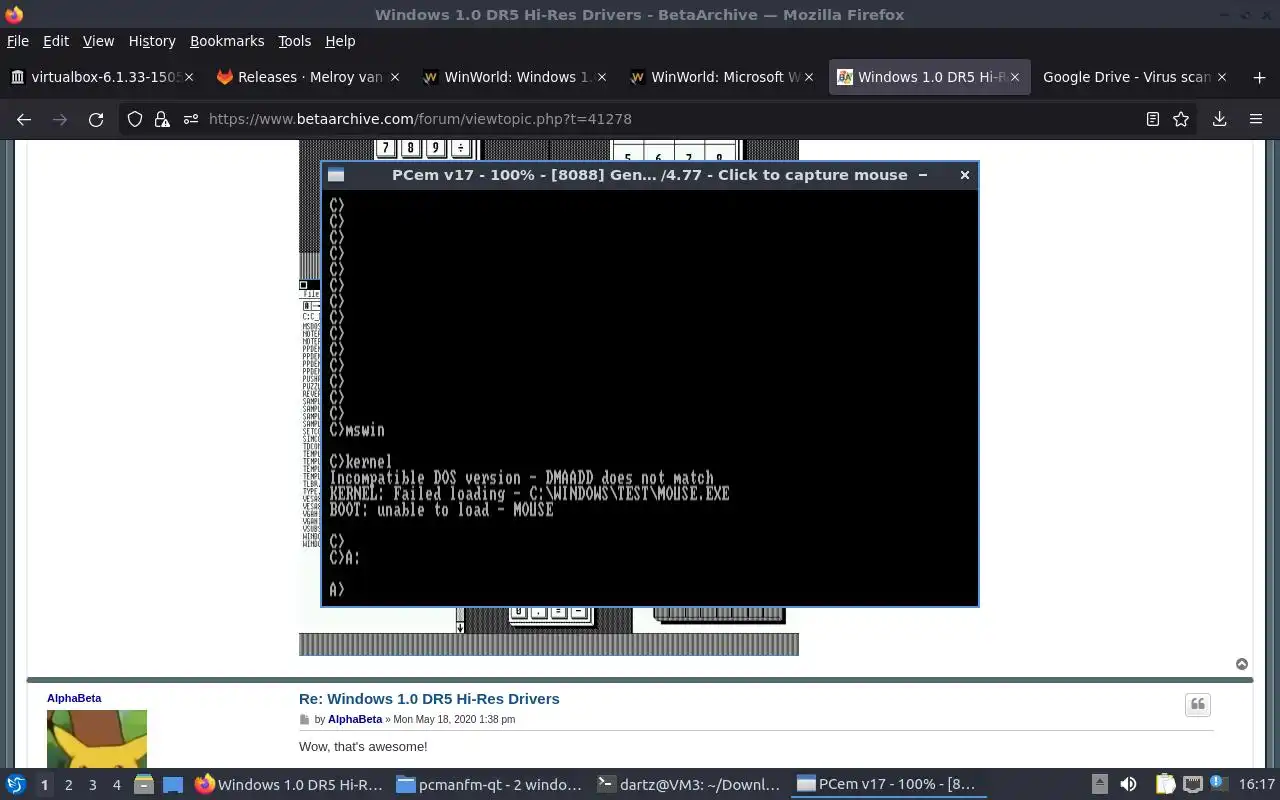
Task: Click the AlphaBeta Pikachu avatar image
Action: pyautogui.click(x=97, y=739)
